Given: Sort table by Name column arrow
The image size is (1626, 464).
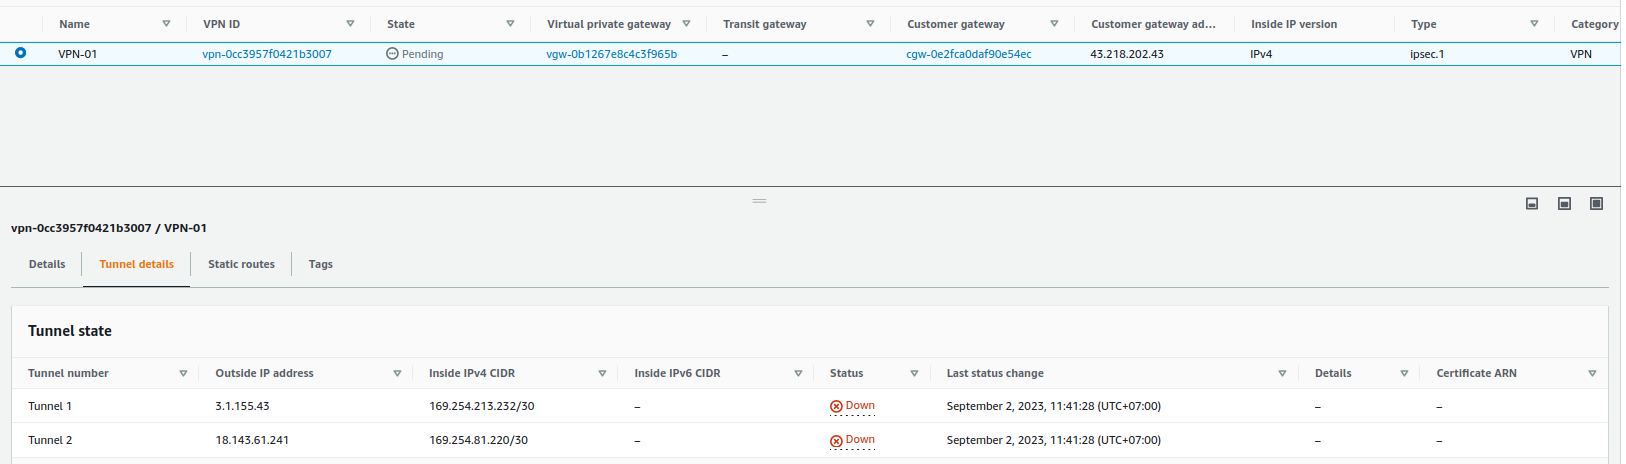Looking at the screenshot, I should [x=166, y=24].
